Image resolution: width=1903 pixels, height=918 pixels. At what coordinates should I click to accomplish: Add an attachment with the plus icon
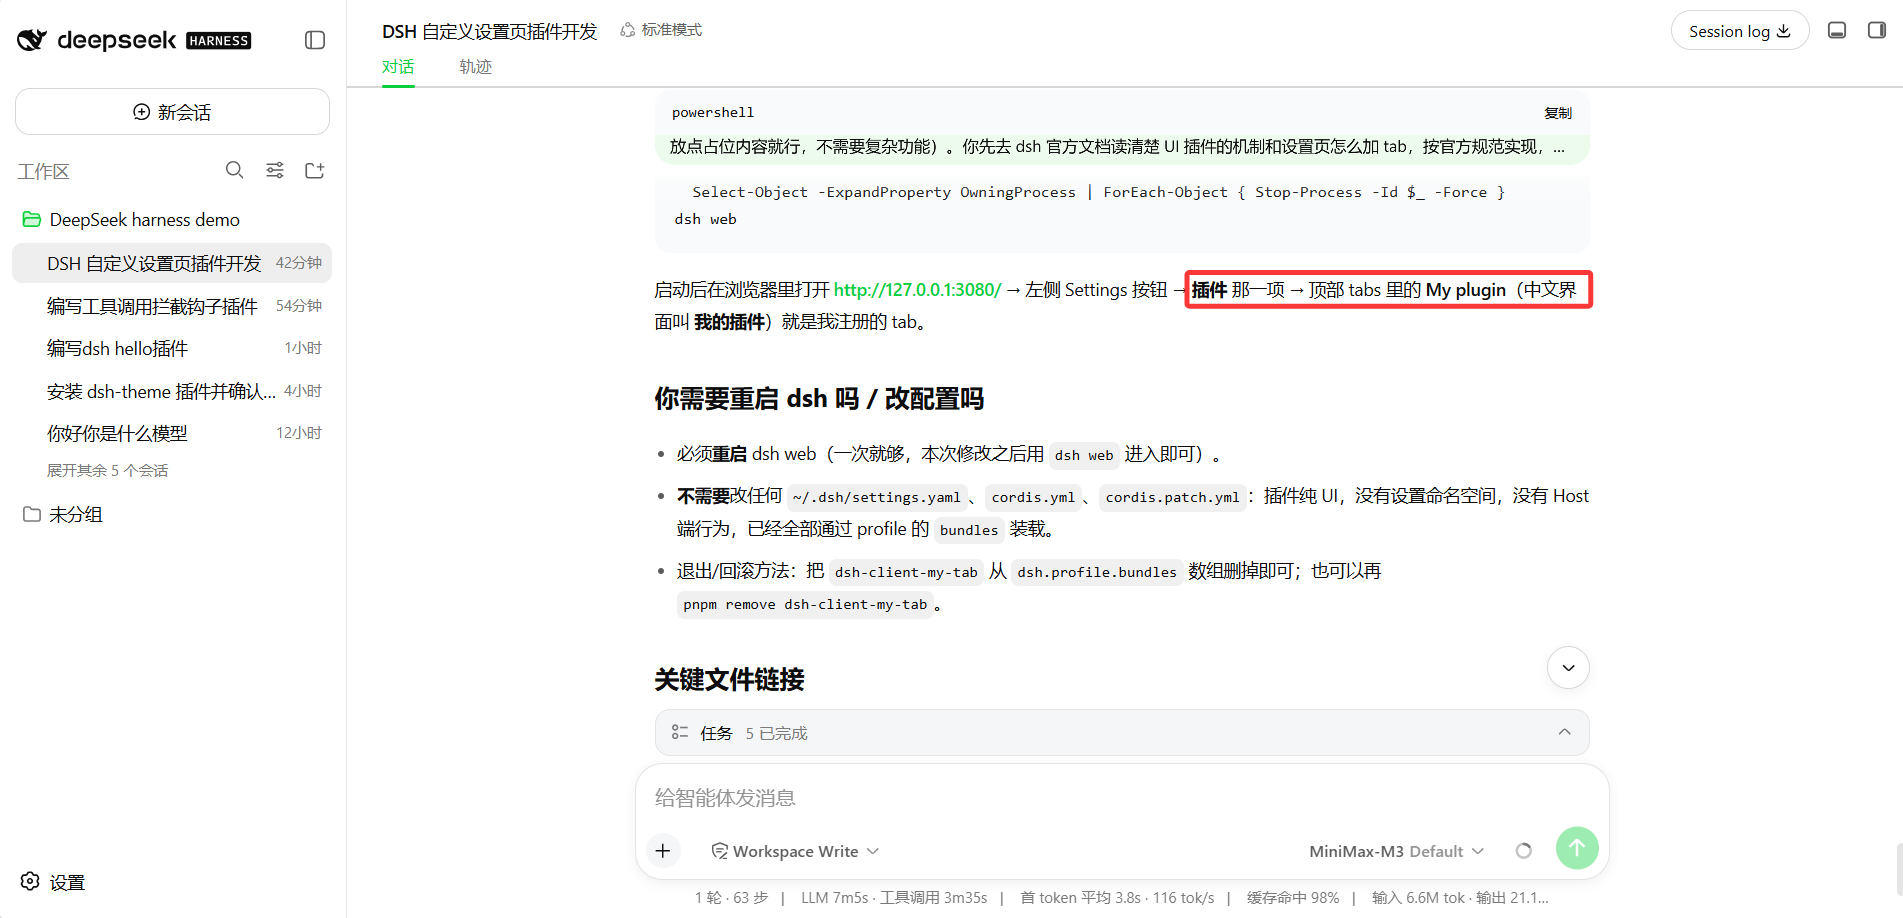pos(663,850)
